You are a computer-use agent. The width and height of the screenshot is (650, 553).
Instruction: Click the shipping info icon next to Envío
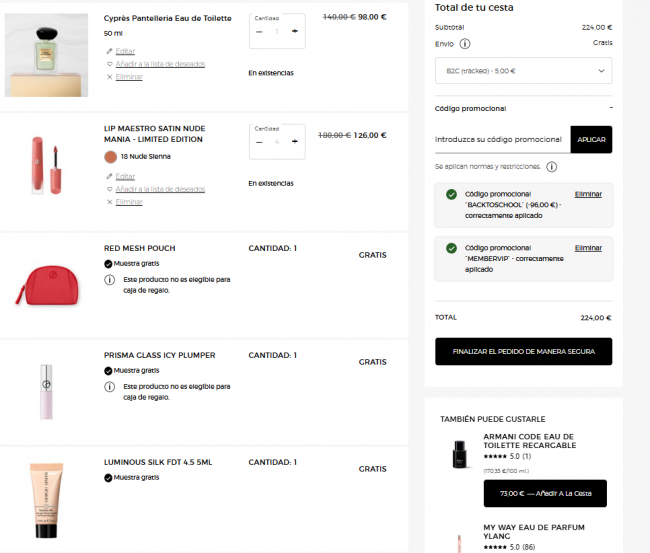click(x=465, y=44)
